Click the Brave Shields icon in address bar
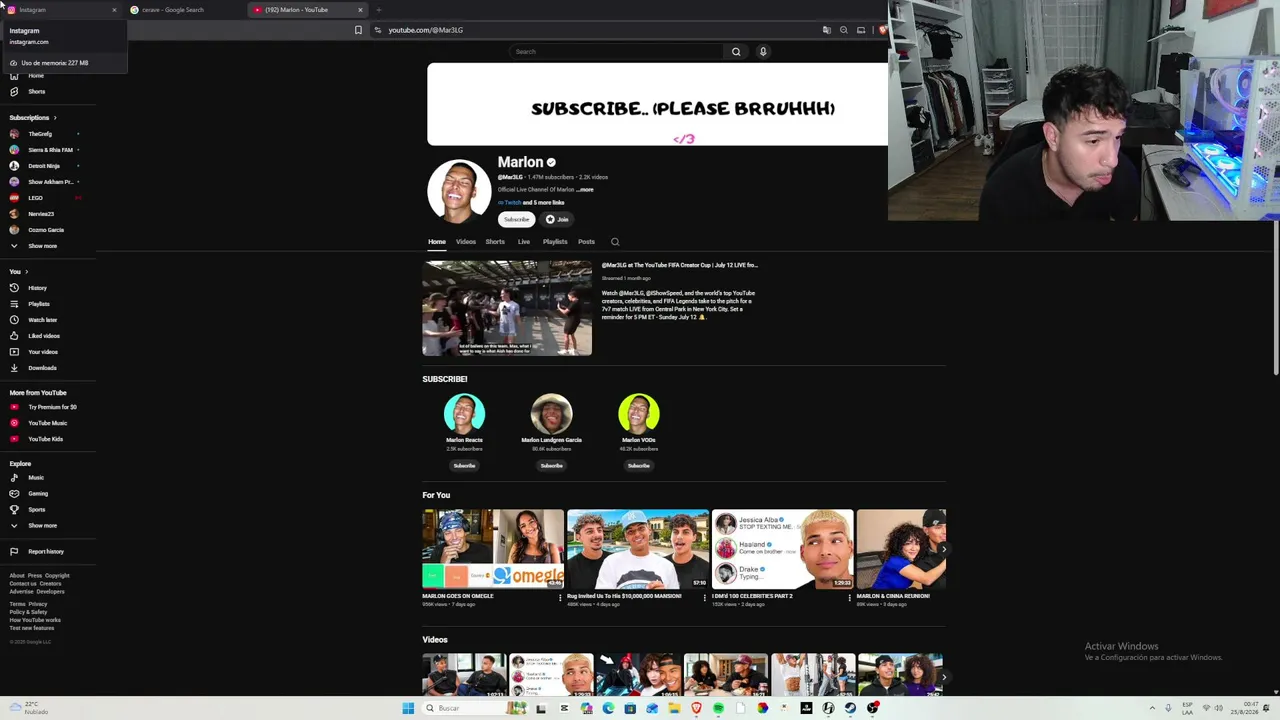This screenshot has width=1280, height=720. tap(882, 30)
